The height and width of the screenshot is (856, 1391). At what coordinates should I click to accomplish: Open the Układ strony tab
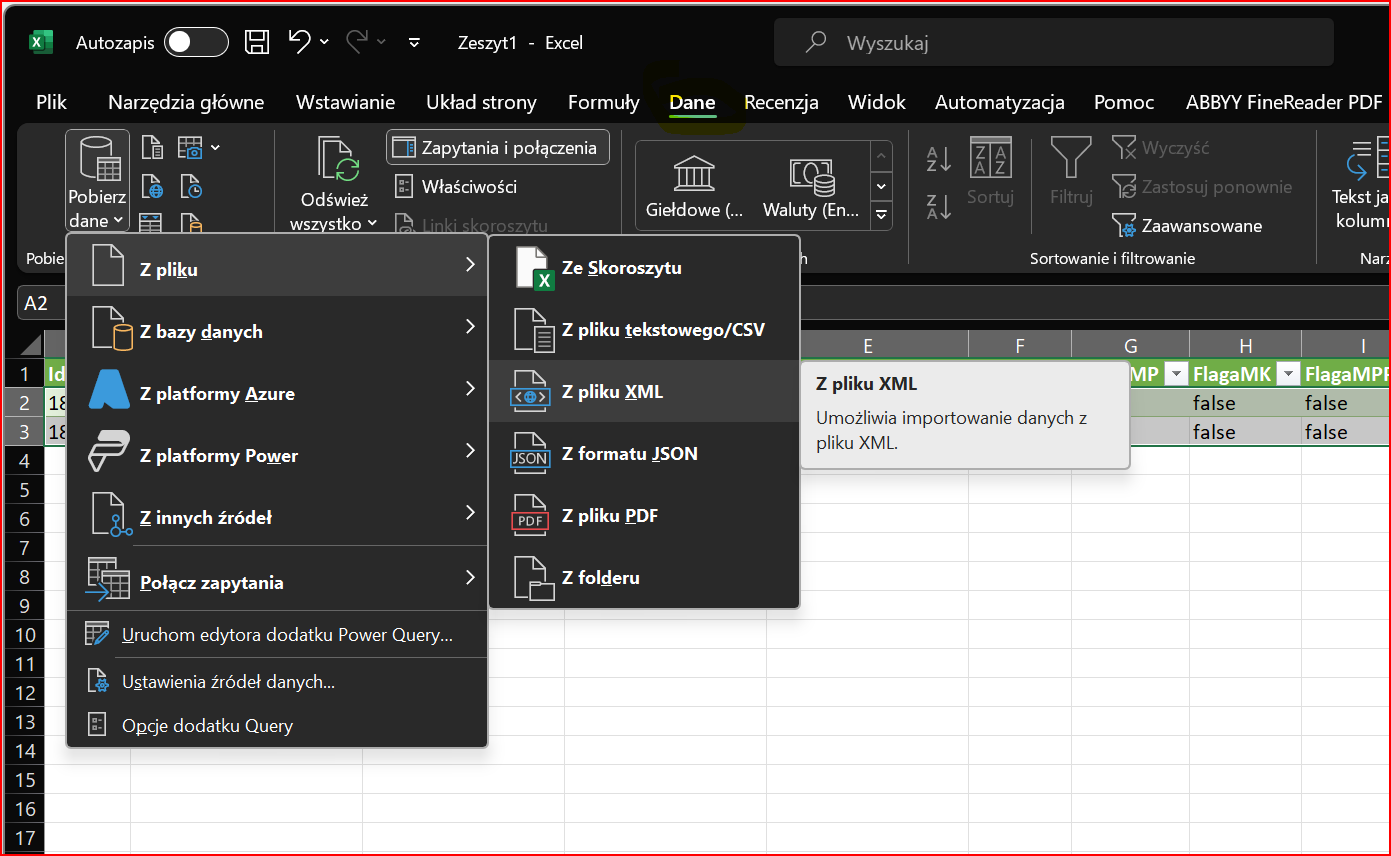click(481, 102)
